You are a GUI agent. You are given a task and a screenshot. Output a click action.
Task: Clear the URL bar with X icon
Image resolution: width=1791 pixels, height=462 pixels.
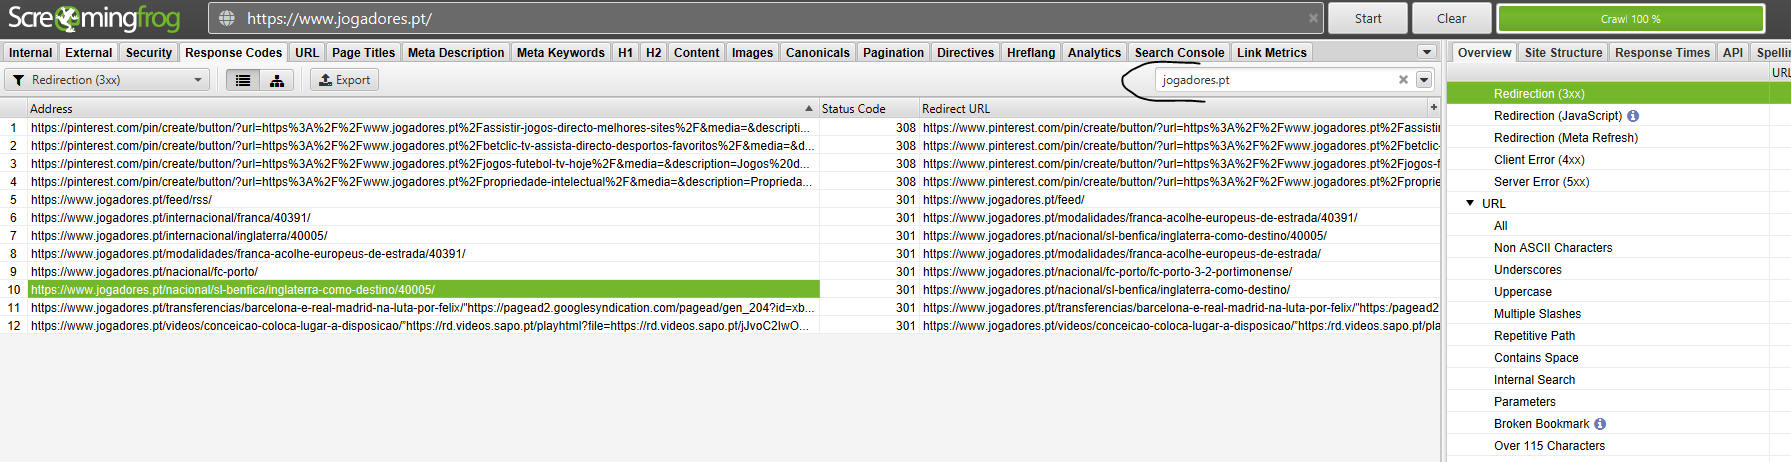coord(1313,18)
